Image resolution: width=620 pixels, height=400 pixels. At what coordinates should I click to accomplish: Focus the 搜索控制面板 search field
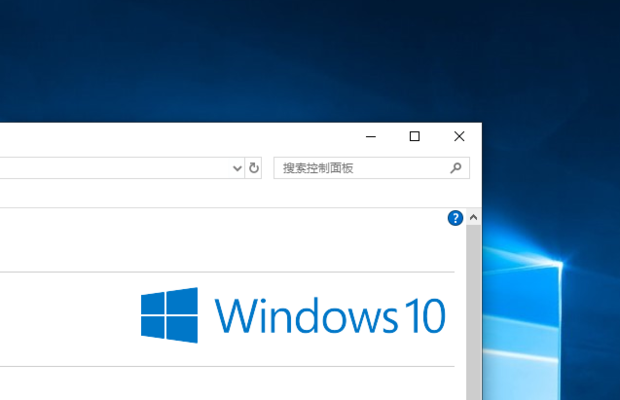371,168
